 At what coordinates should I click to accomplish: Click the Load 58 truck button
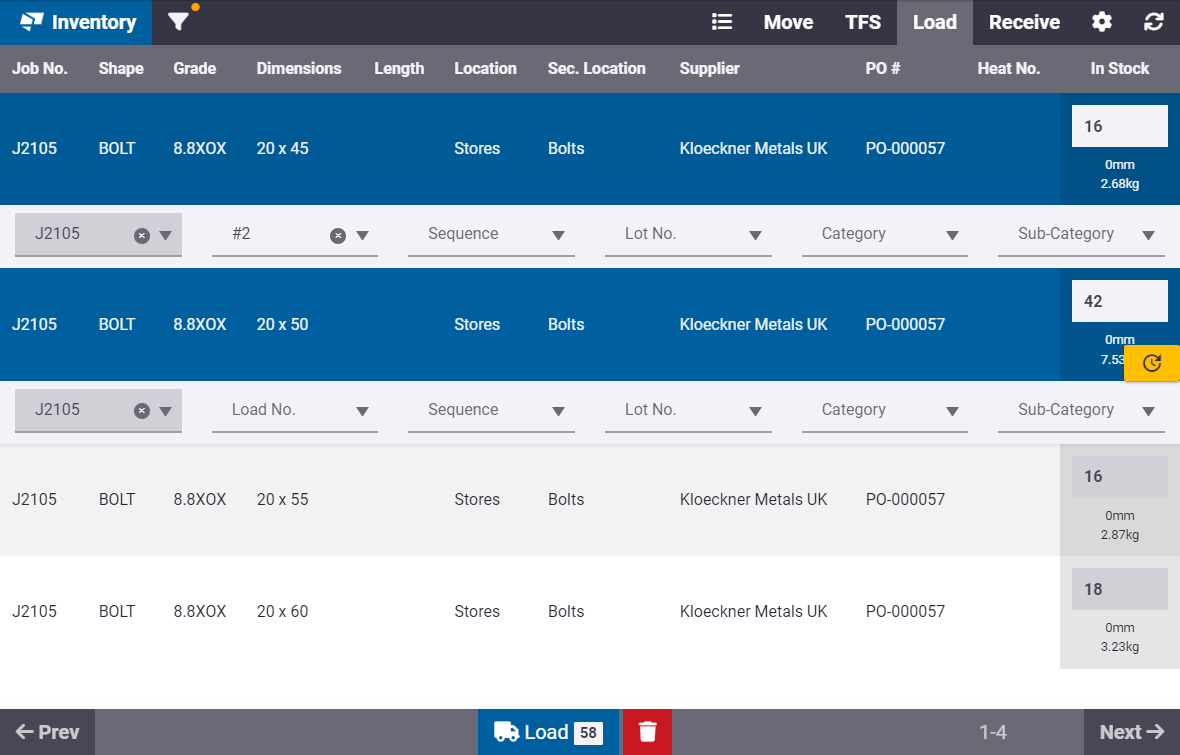tap(548, 732)
